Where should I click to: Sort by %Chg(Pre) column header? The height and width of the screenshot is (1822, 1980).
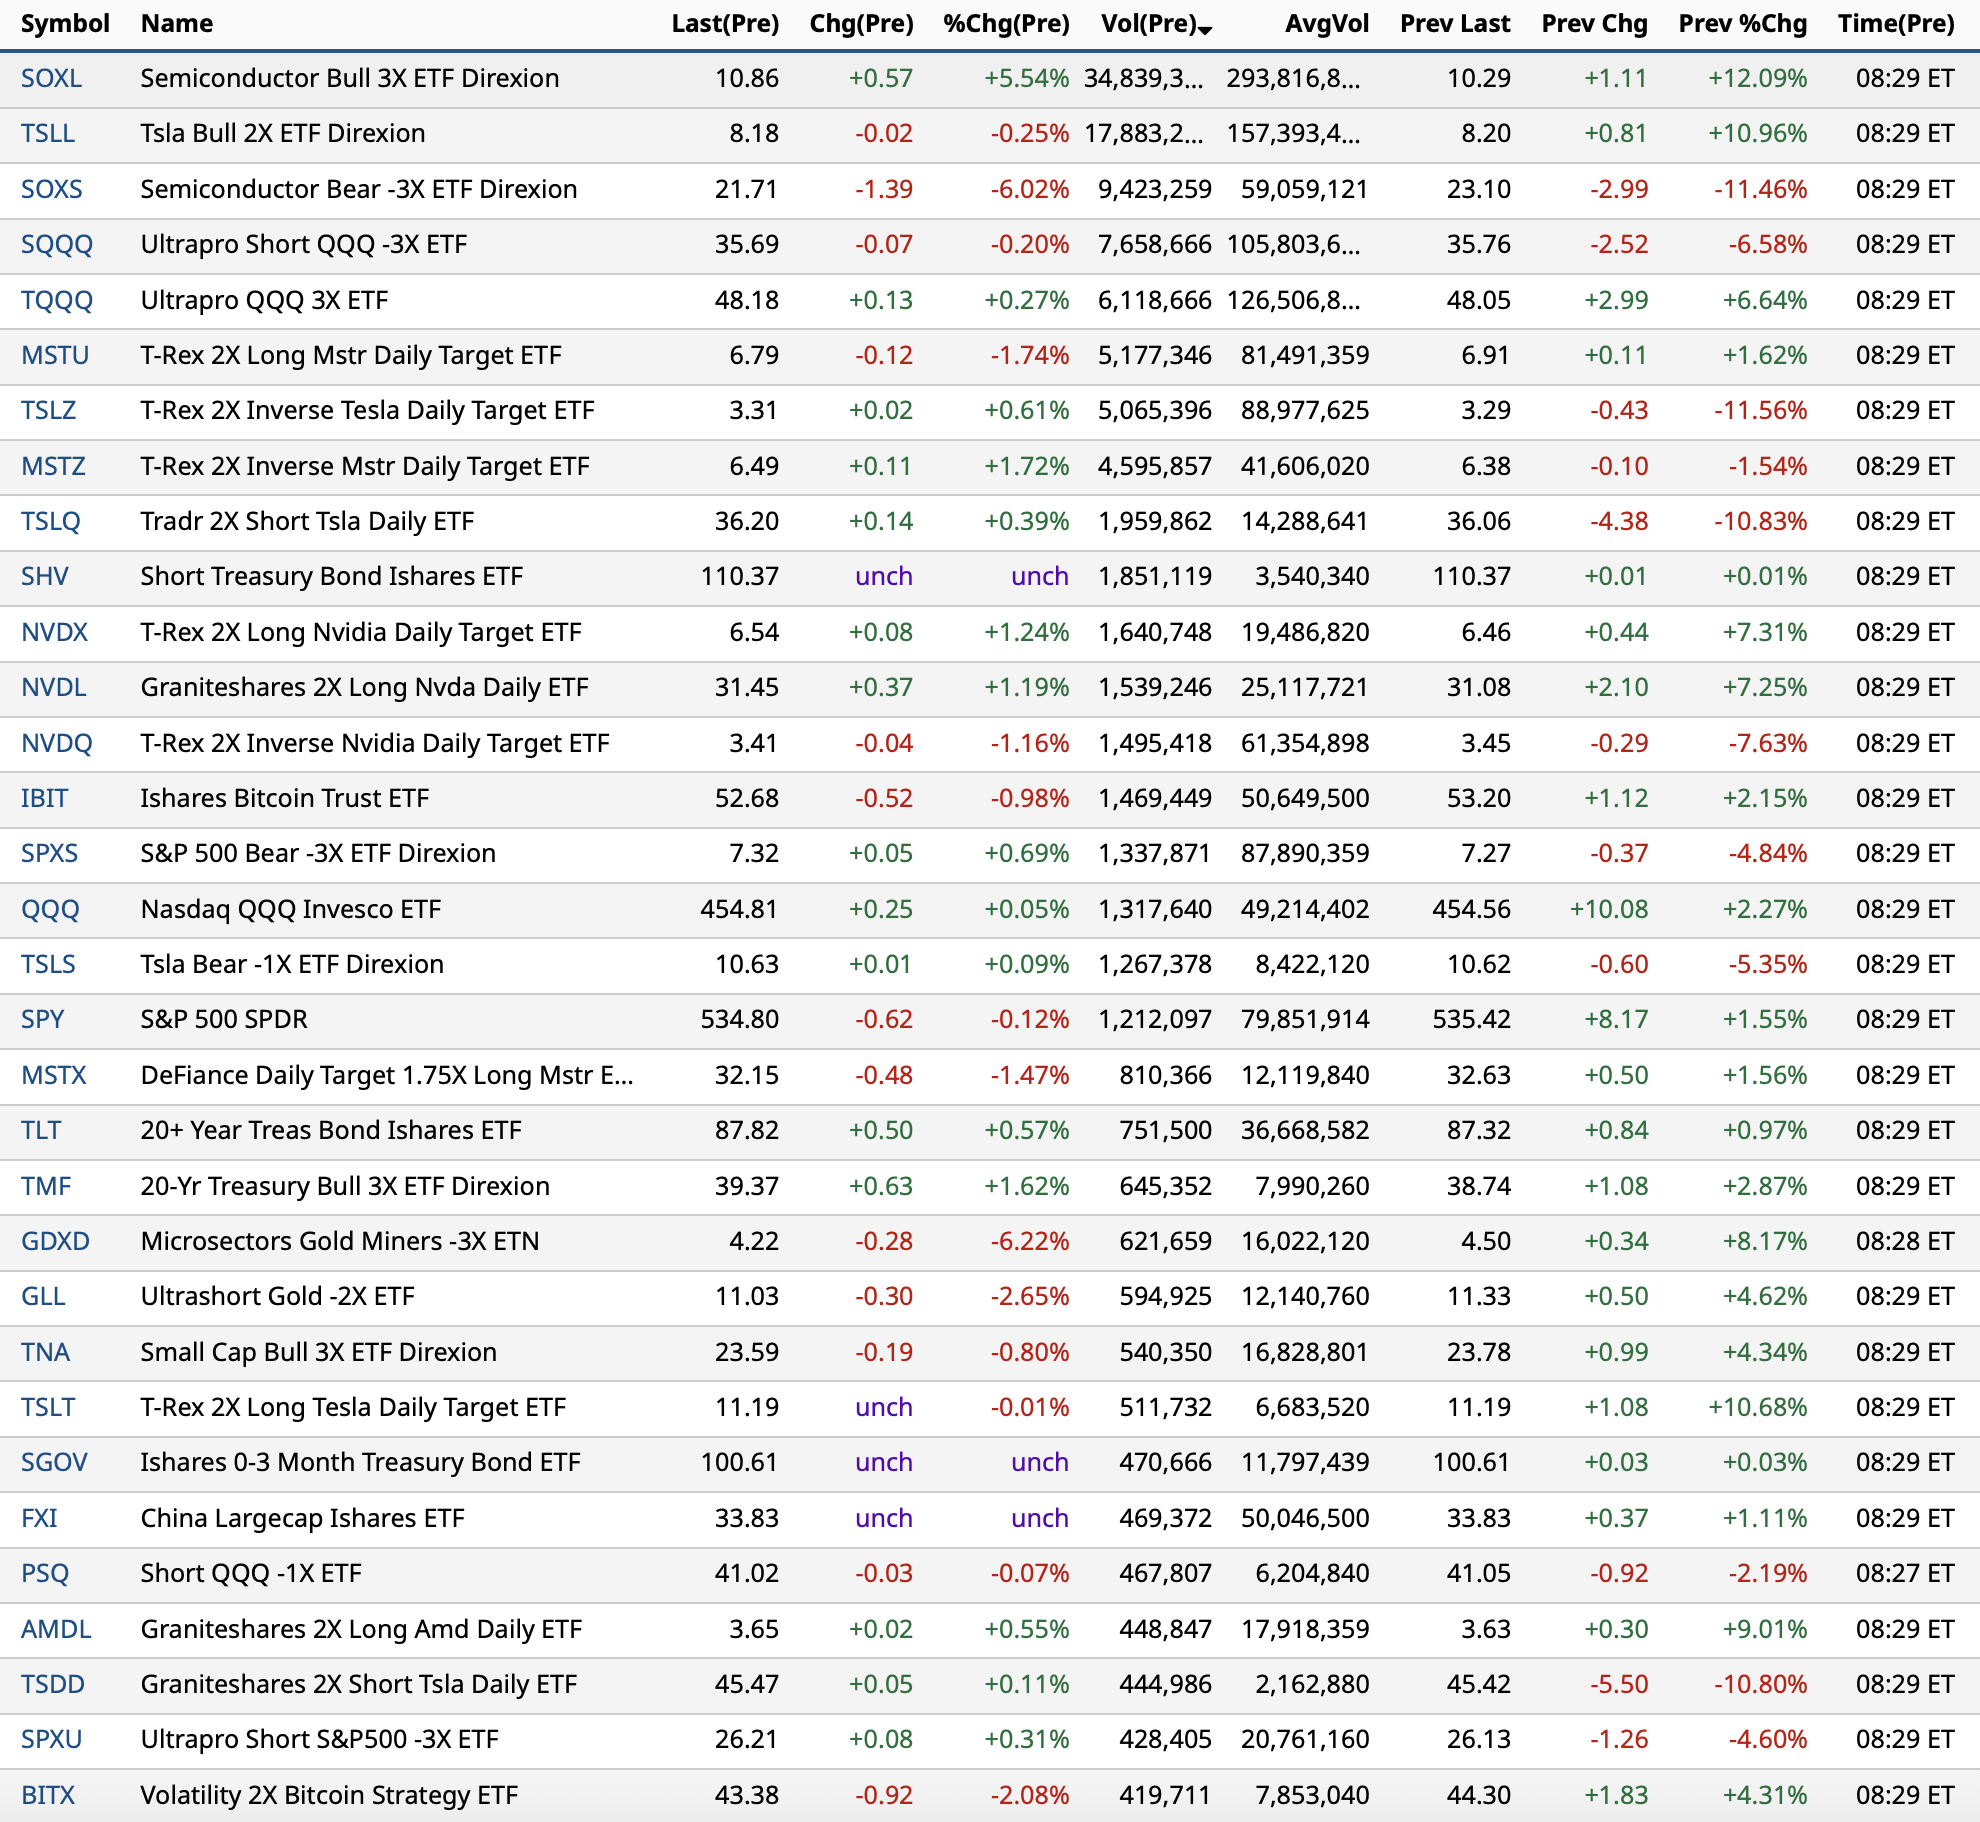pyautogui.click(x=1005, y=23)
